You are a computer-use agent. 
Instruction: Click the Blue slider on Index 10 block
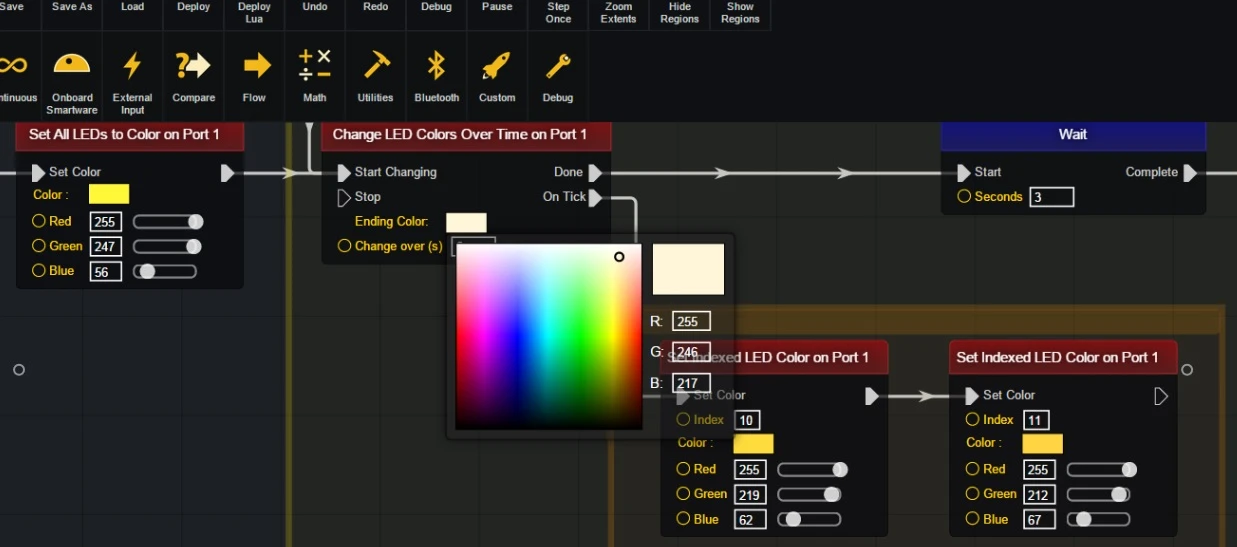coord(809,519)
